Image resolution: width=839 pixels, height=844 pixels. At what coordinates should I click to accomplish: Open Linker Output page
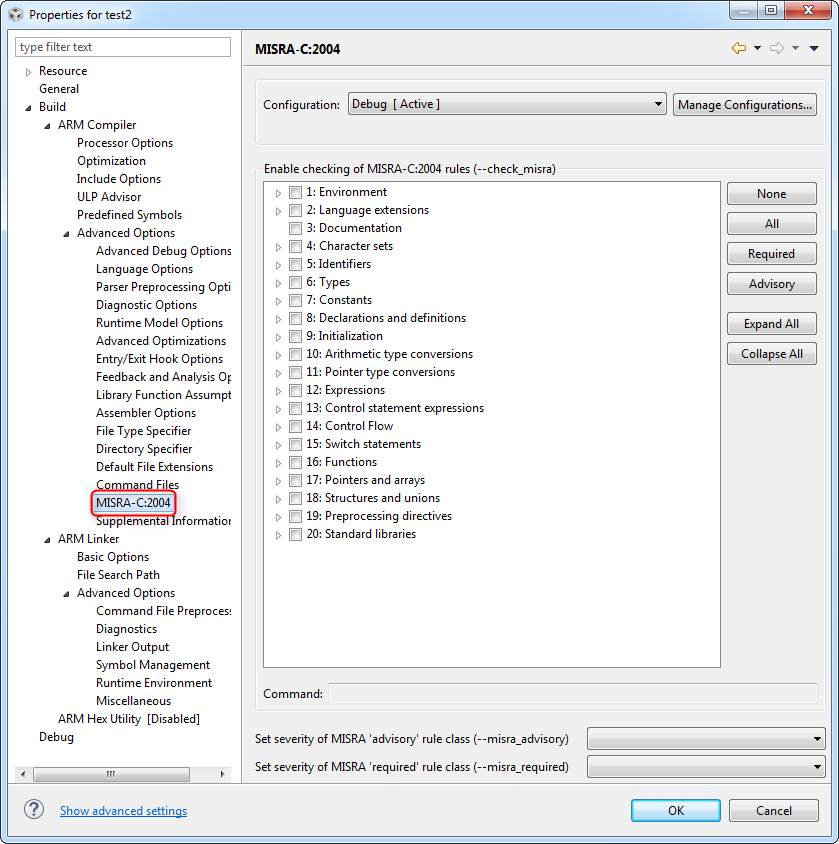pos(132,647)
